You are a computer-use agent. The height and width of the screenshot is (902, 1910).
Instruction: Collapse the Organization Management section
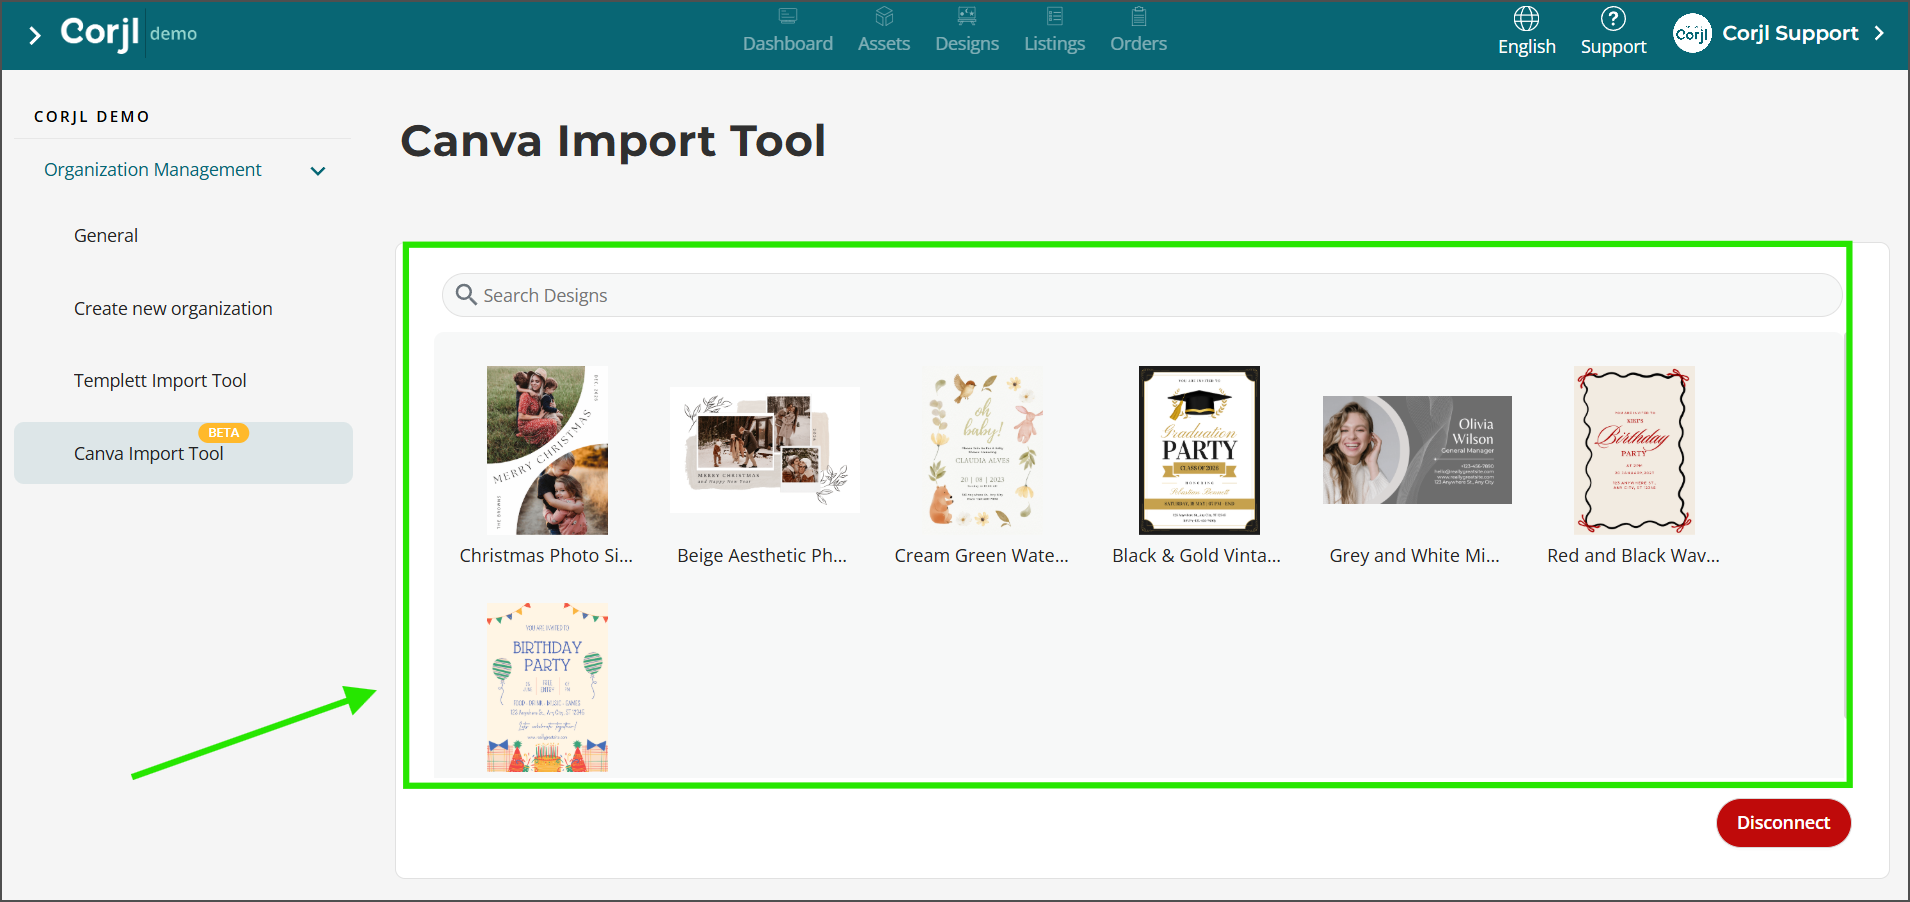coord(153,170)
